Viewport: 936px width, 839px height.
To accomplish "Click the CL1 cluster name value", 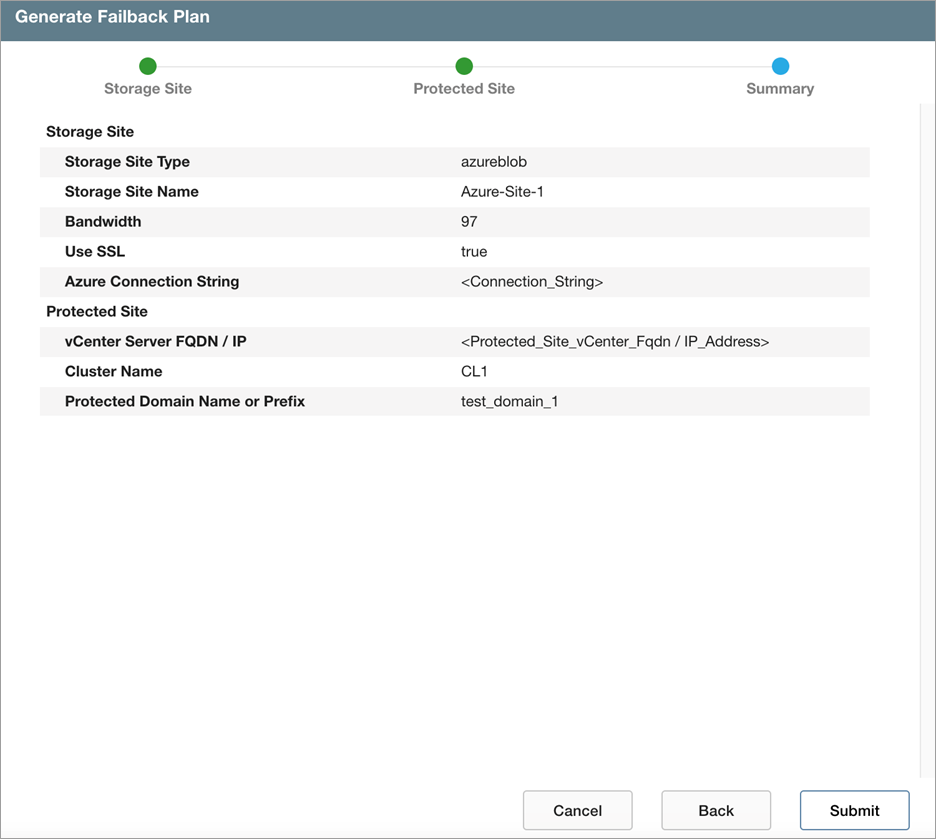I will (474, 372).
